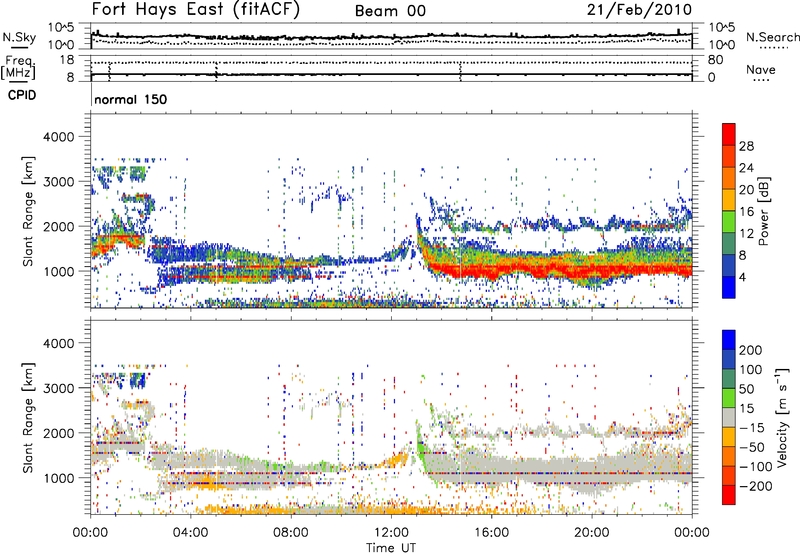Click the "Velocity [m s-1]" colorbar title

[x=782, y=417]
